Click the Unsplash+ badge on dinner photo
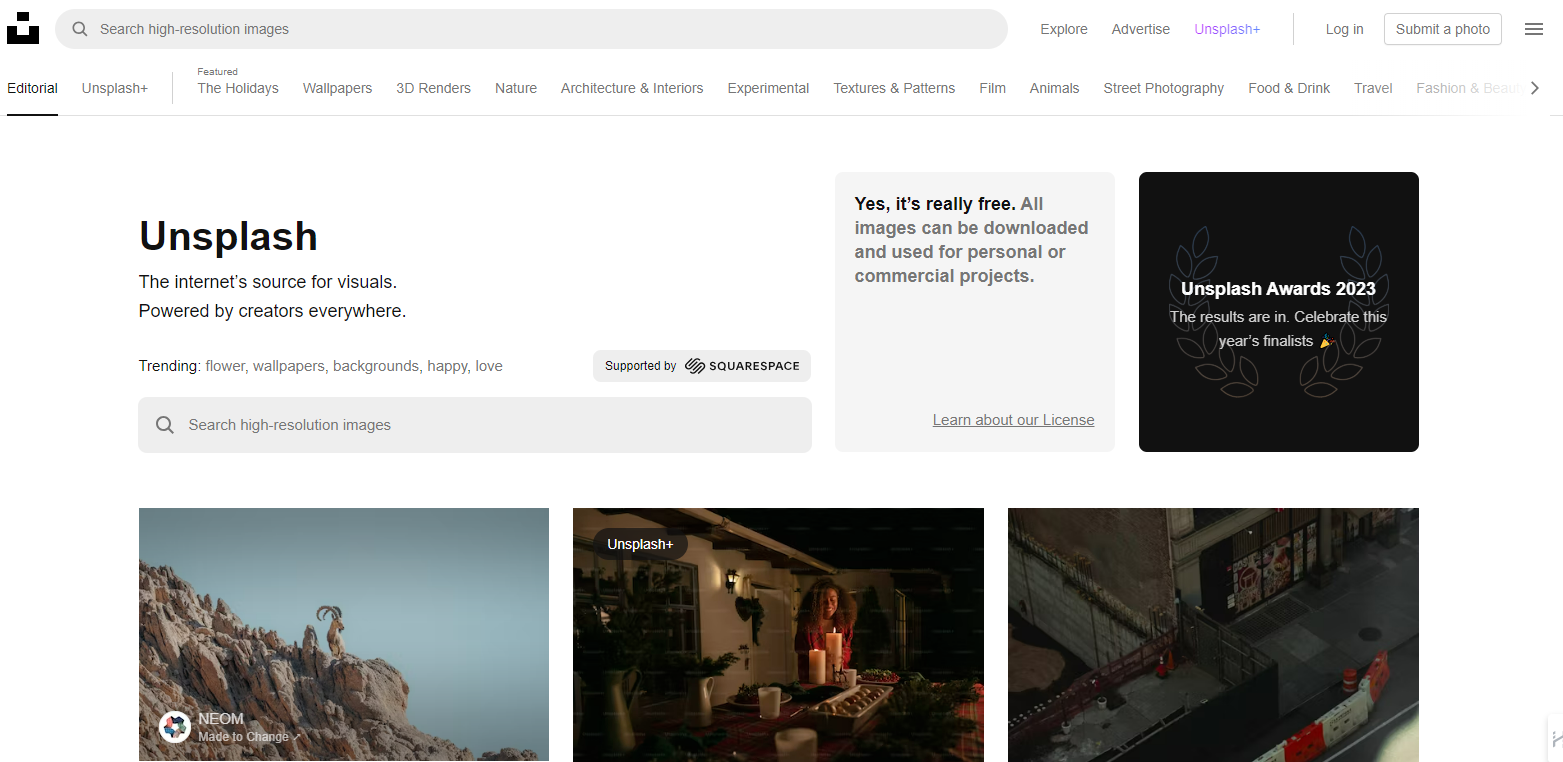 [x=640, y=544]
